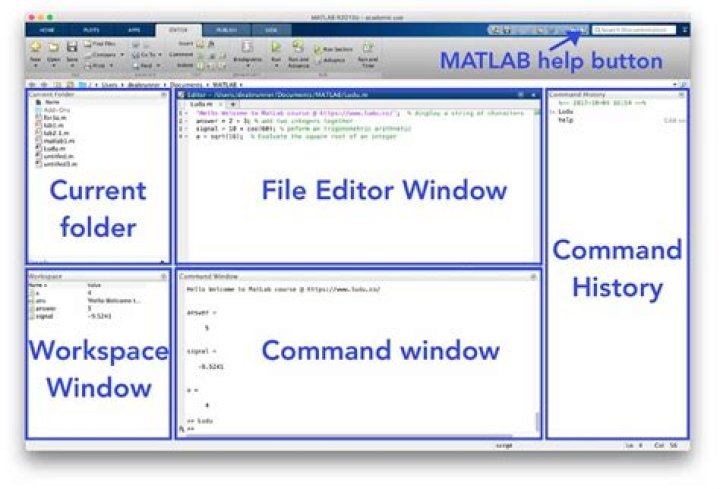The height and width of the screenshot is (489, 720).
Task: Click the Find button in Navigate section
Action: tap(143, 66)
